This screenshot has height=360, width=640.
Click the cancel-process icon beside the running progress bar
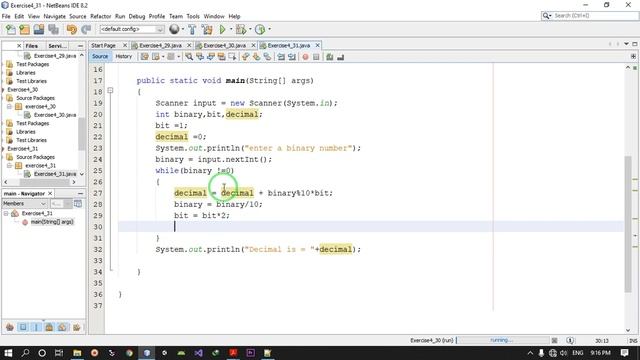coord(554,340)
